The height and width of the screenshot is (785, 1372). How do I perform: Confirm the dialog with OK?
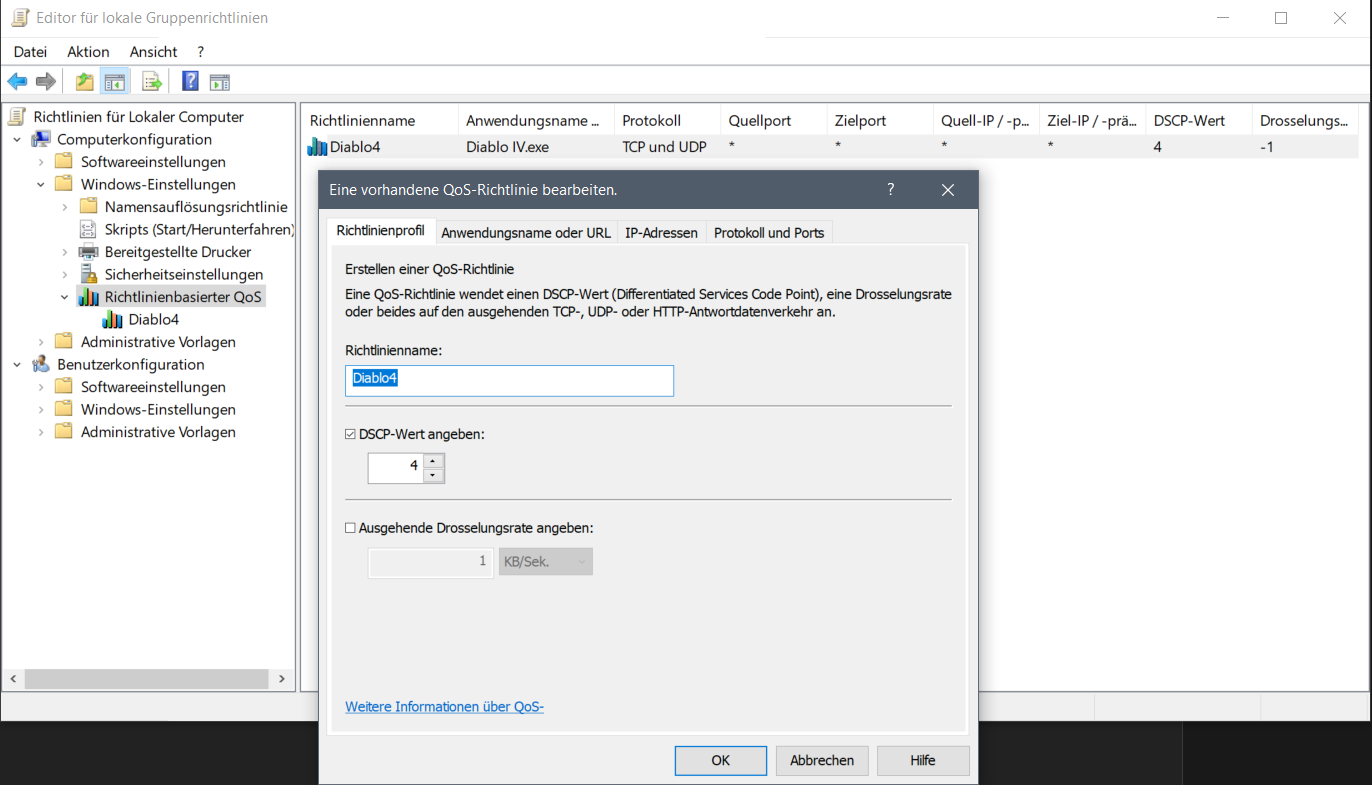click(x=720, y=760)
